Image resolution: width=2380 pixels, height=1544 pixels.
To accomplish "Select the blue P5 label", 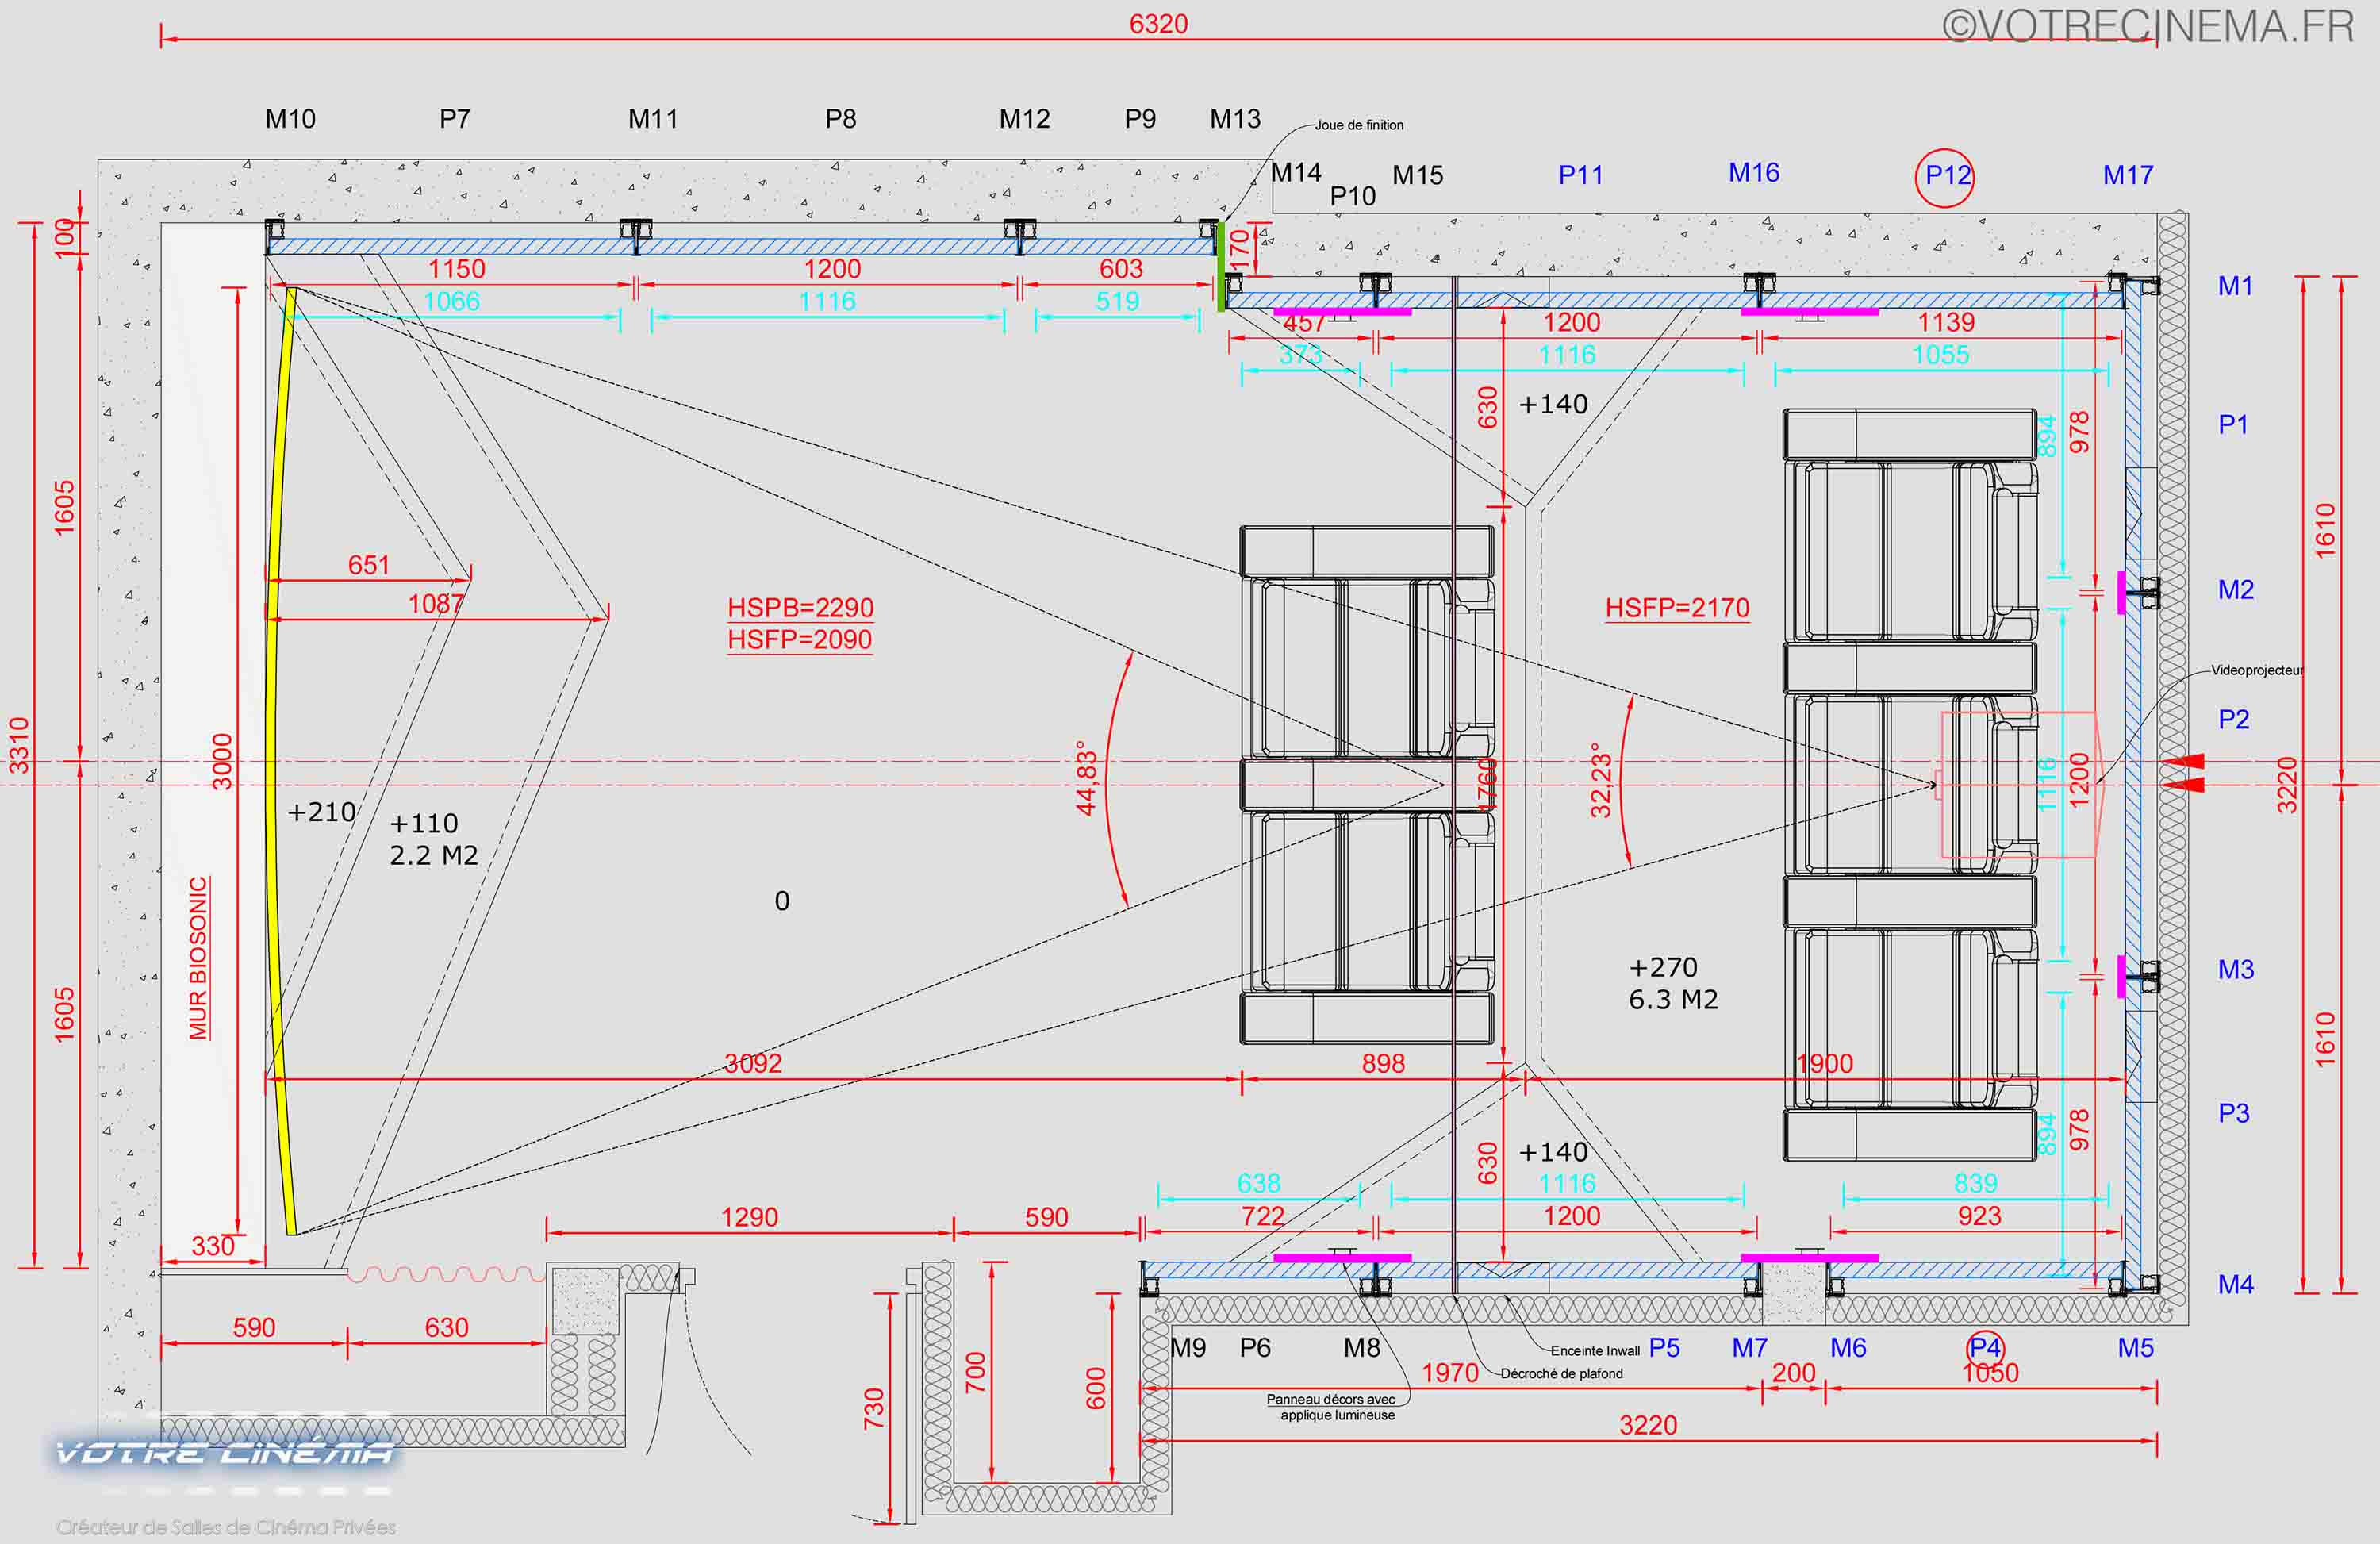I will [1664, 1348].
